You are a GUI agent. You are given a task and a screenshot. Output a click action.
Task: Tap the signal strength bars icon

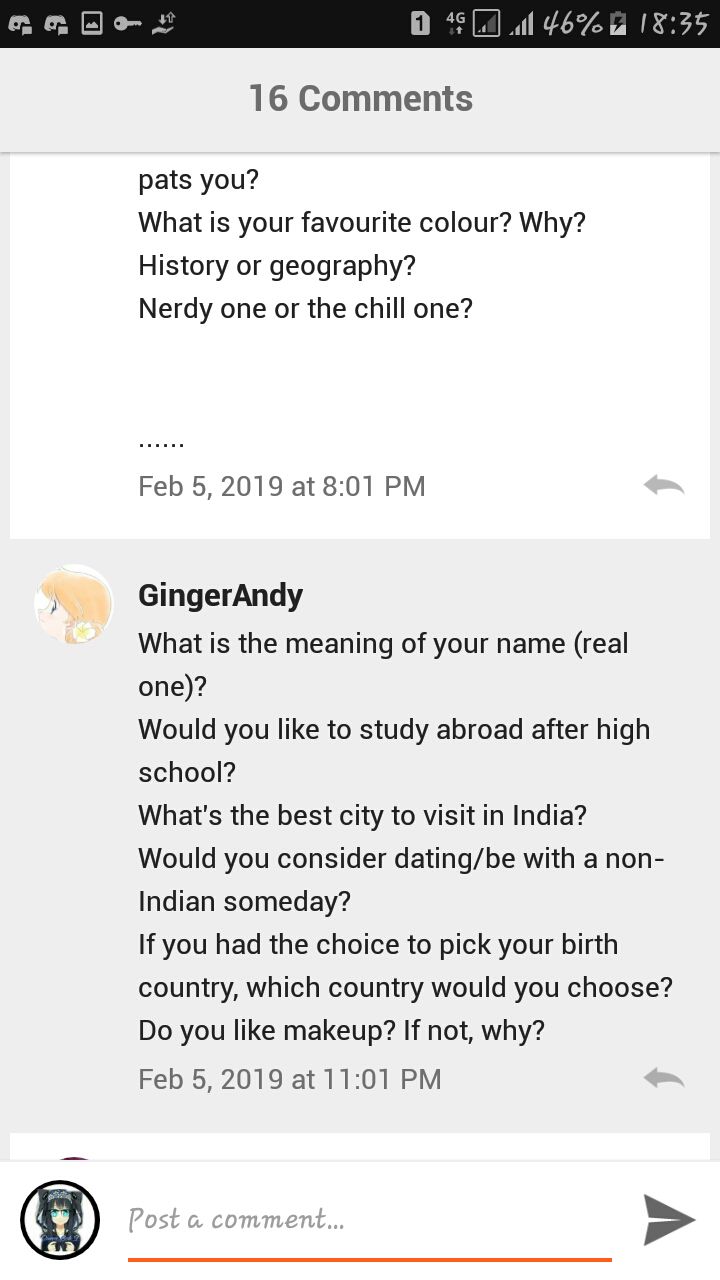(521, 23)
